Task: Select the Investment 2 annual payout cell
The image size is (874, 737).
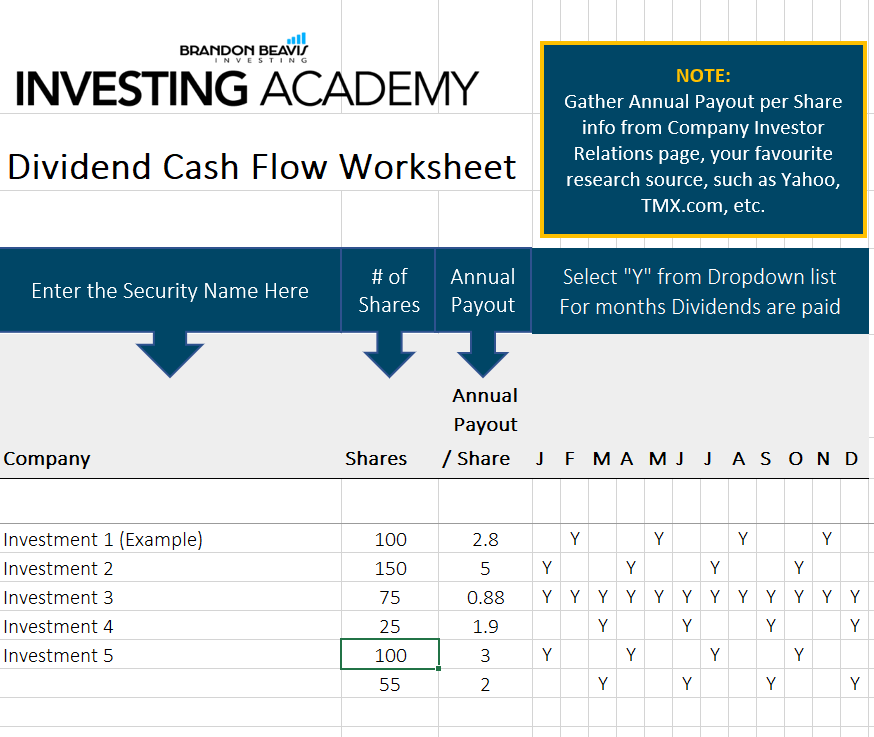Action: [485, 568]
